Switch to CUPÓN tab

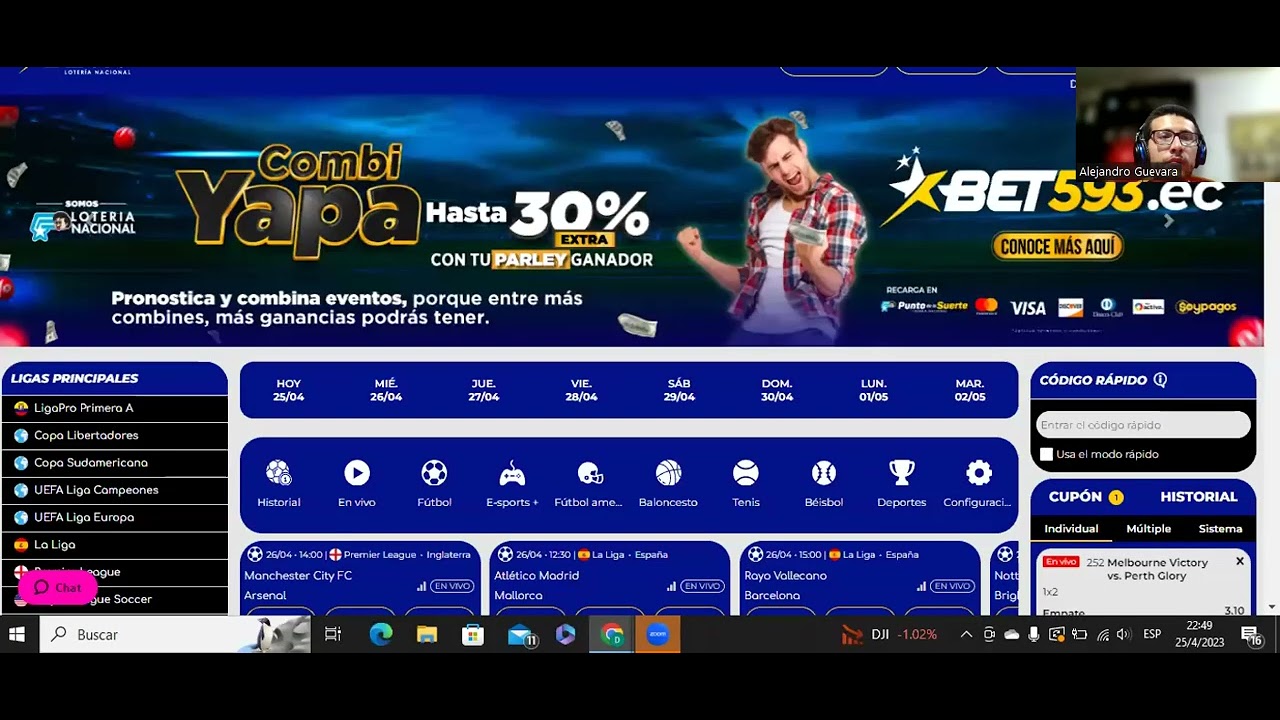pos(1086,497)
